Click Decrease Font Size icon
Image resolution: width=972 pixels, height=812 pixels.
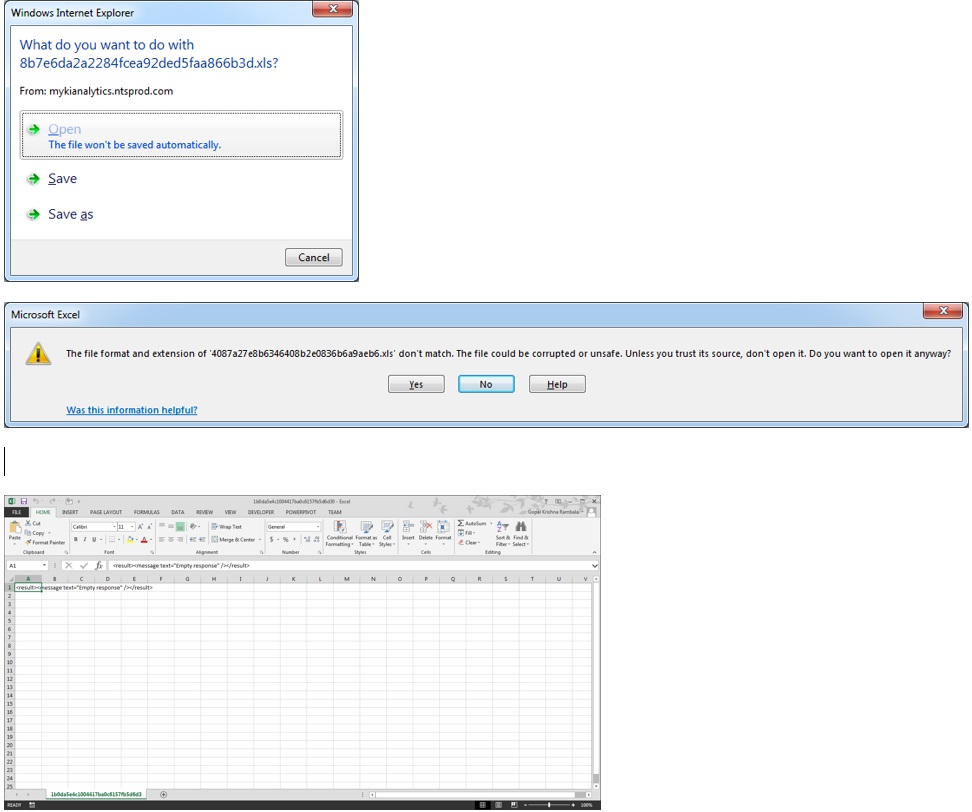coord(149,527)
